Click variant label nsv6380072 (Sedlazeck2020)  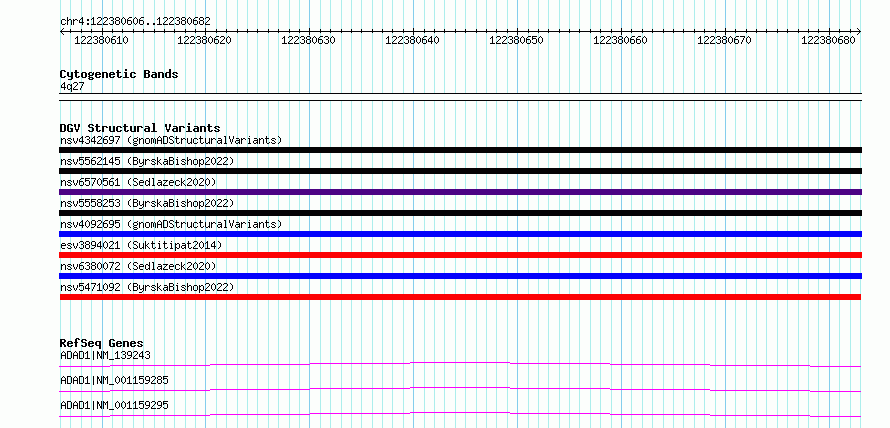[138, 266]
